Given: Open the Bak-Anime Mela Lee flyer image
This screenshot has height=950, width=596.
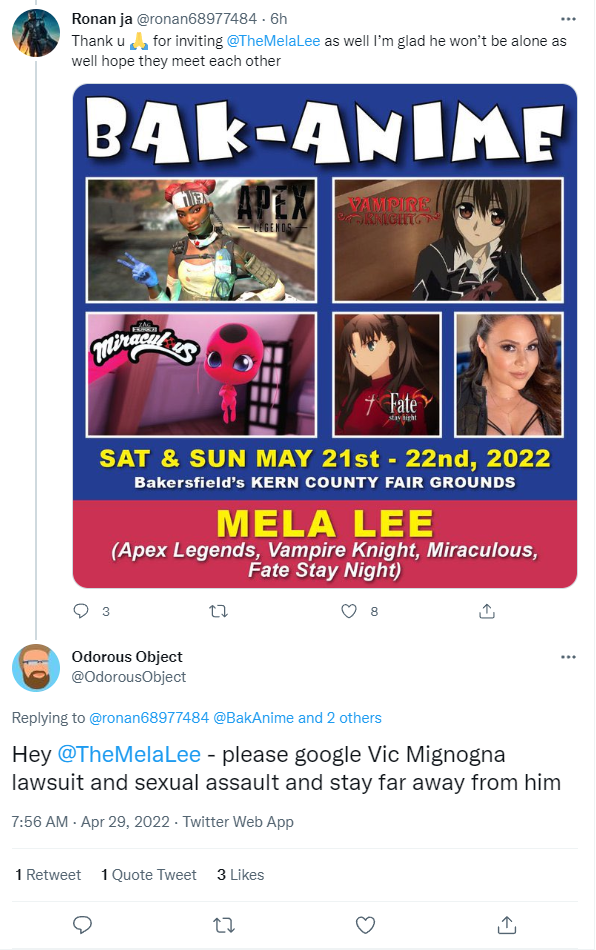Looking at the screenshot, I should 325,336.
